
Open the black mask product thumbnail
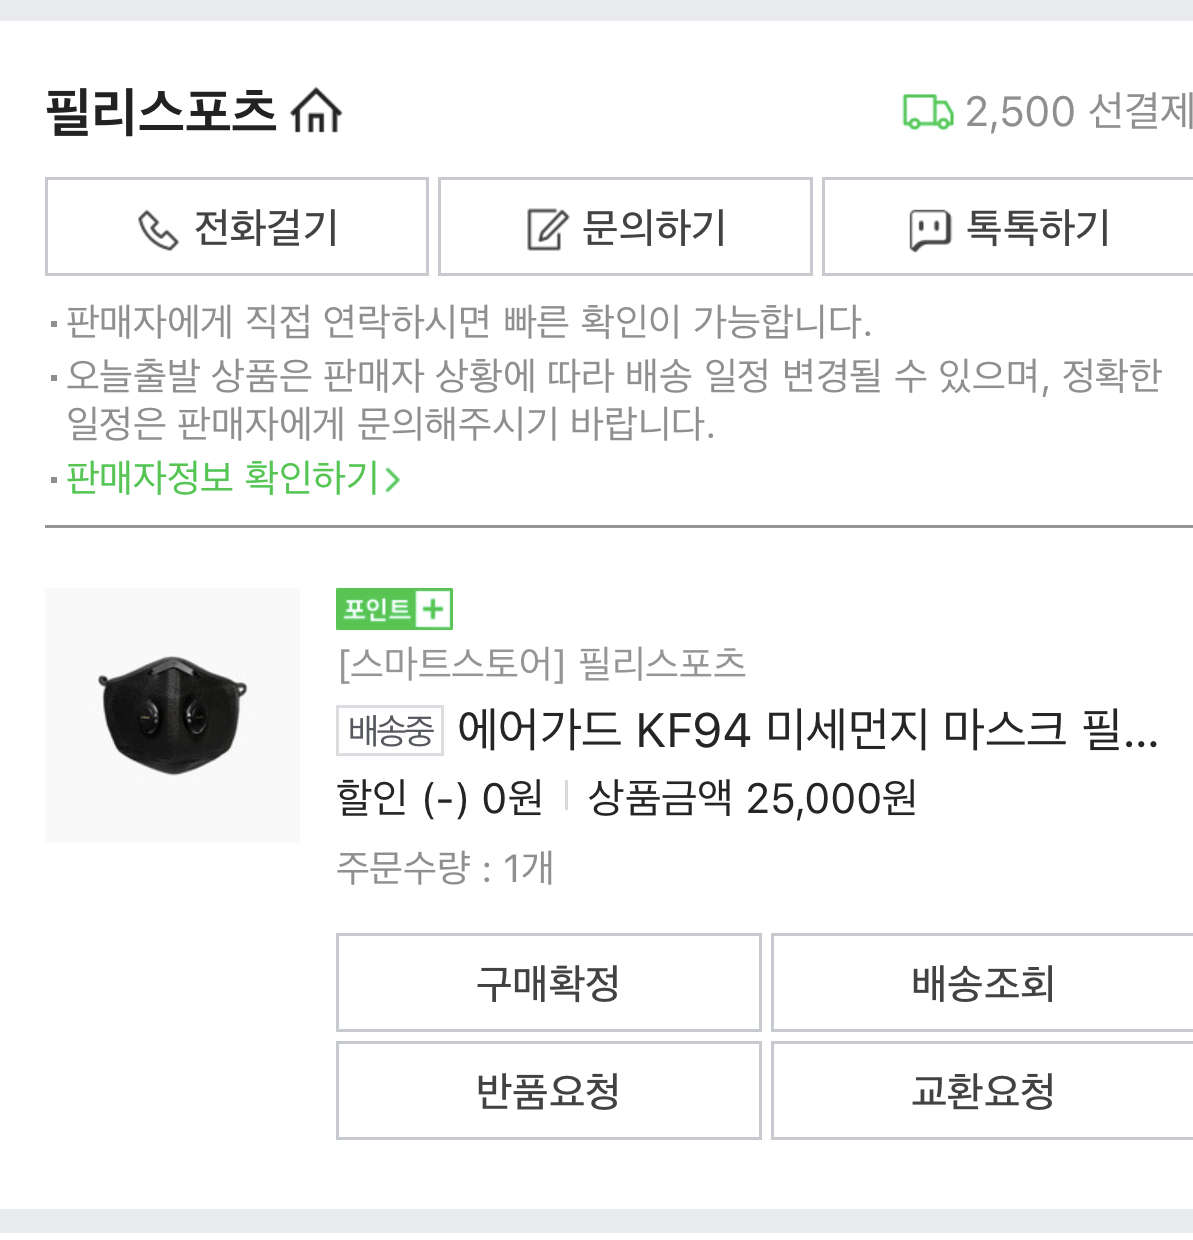click(x=172, y=715)
